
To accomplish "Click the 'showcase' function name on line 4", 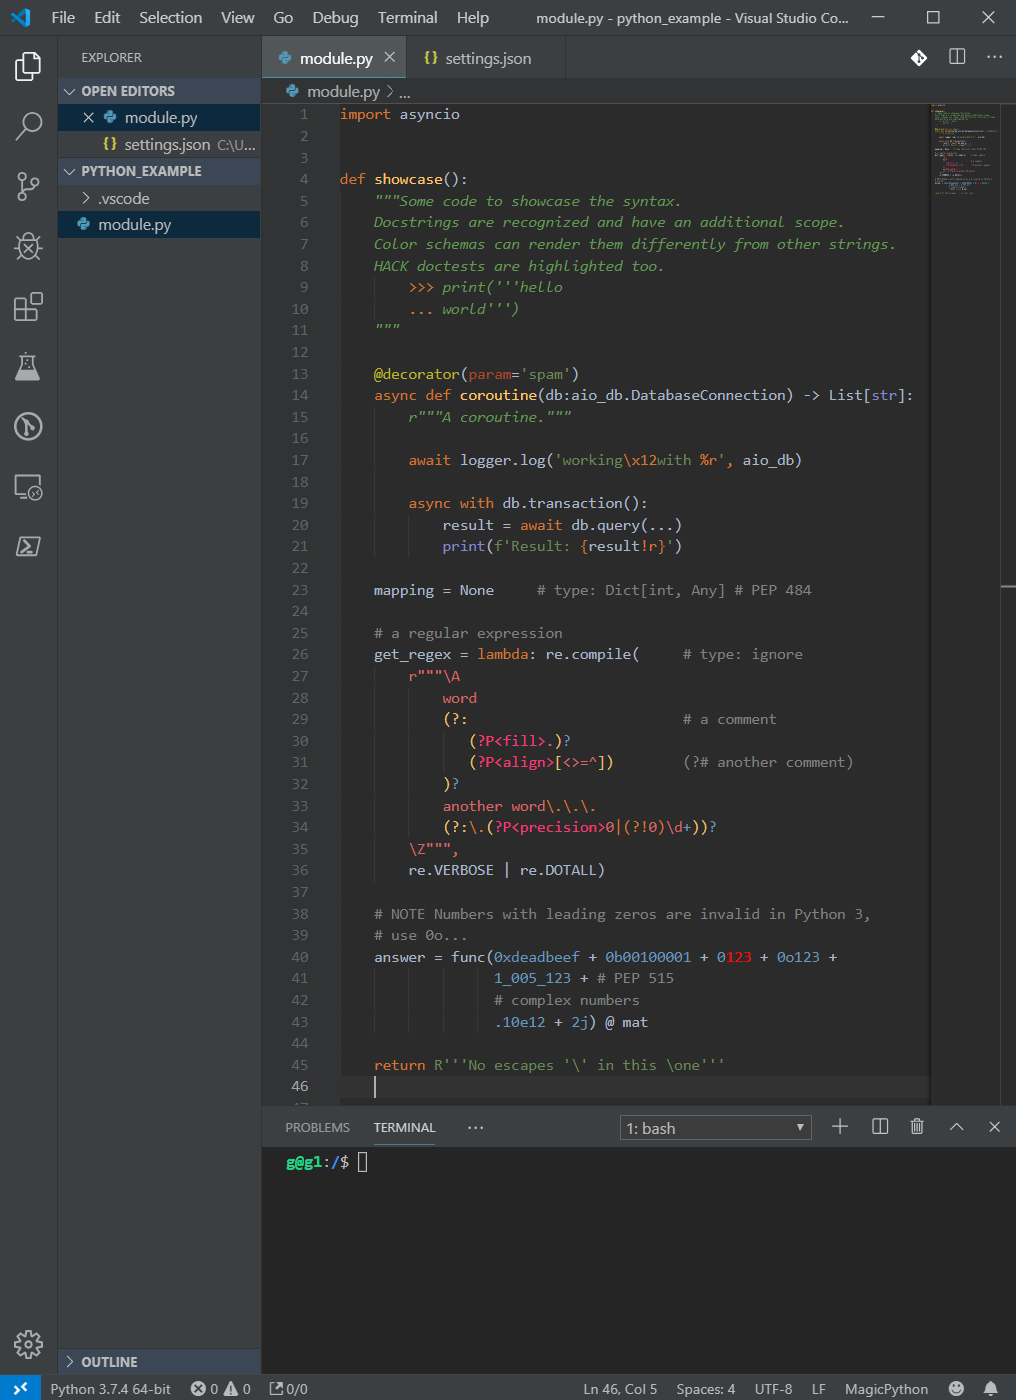I will pyautogui.click(x=408, y=180).
